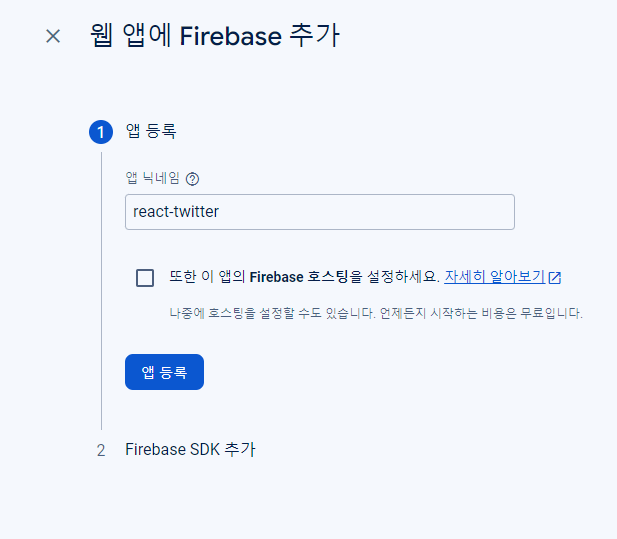Screen dimensions: 617x539
Task: Select the step 2 number indicator
Action: (x=101, y=450)
